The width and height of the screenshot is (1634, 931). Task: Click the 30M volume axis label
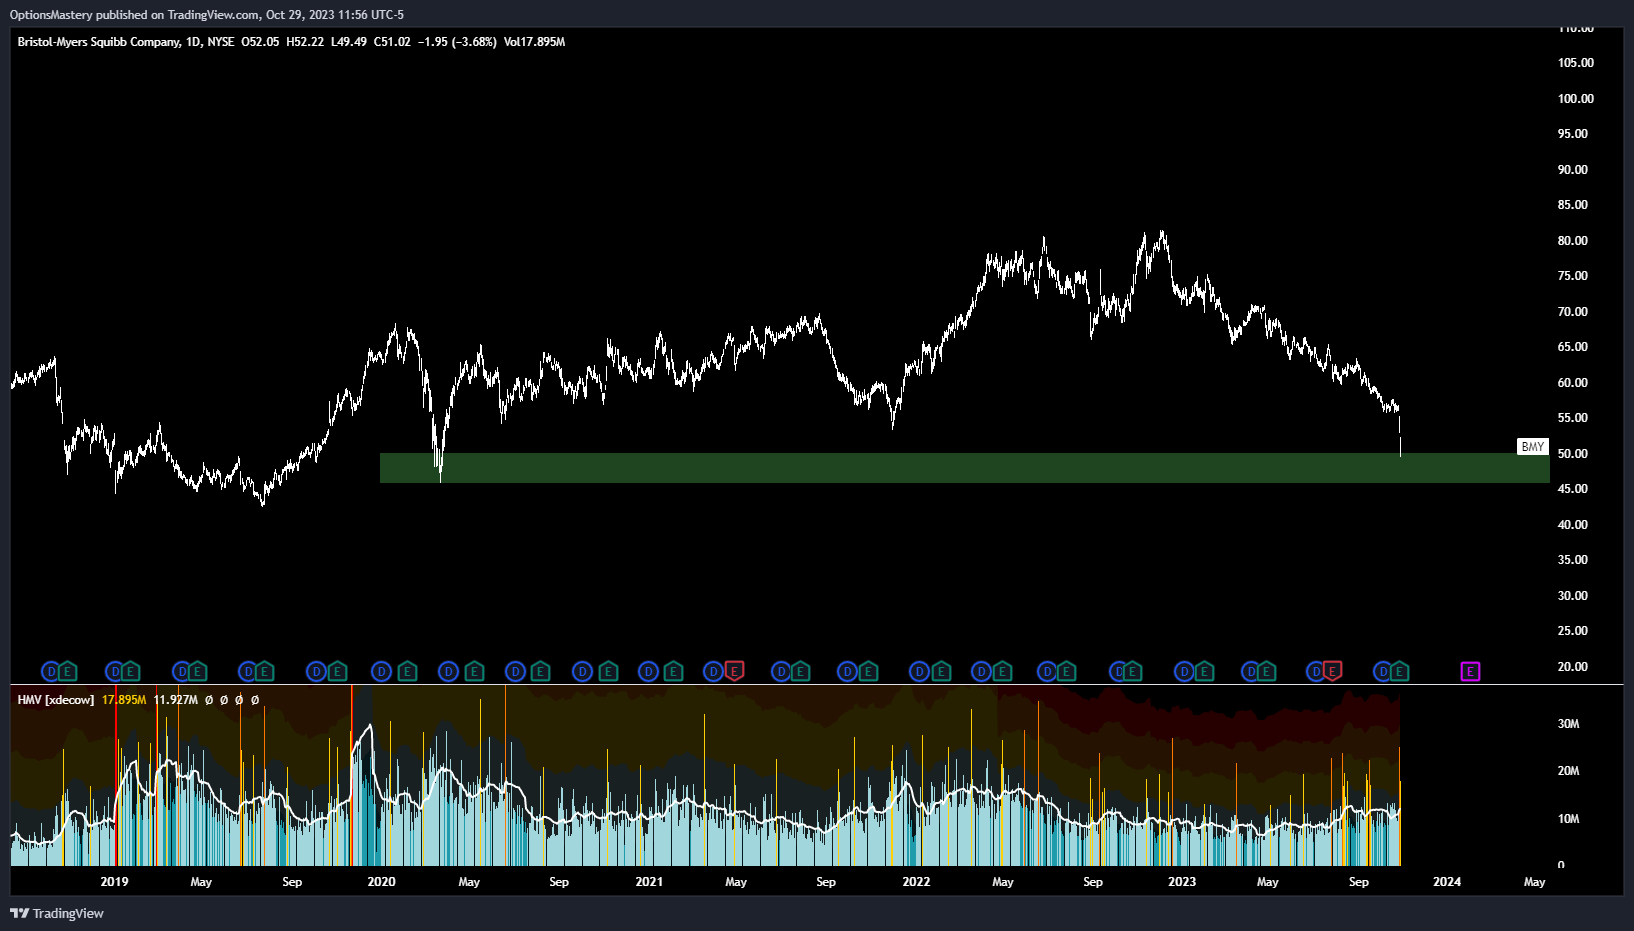click(x=1568, y=724)
